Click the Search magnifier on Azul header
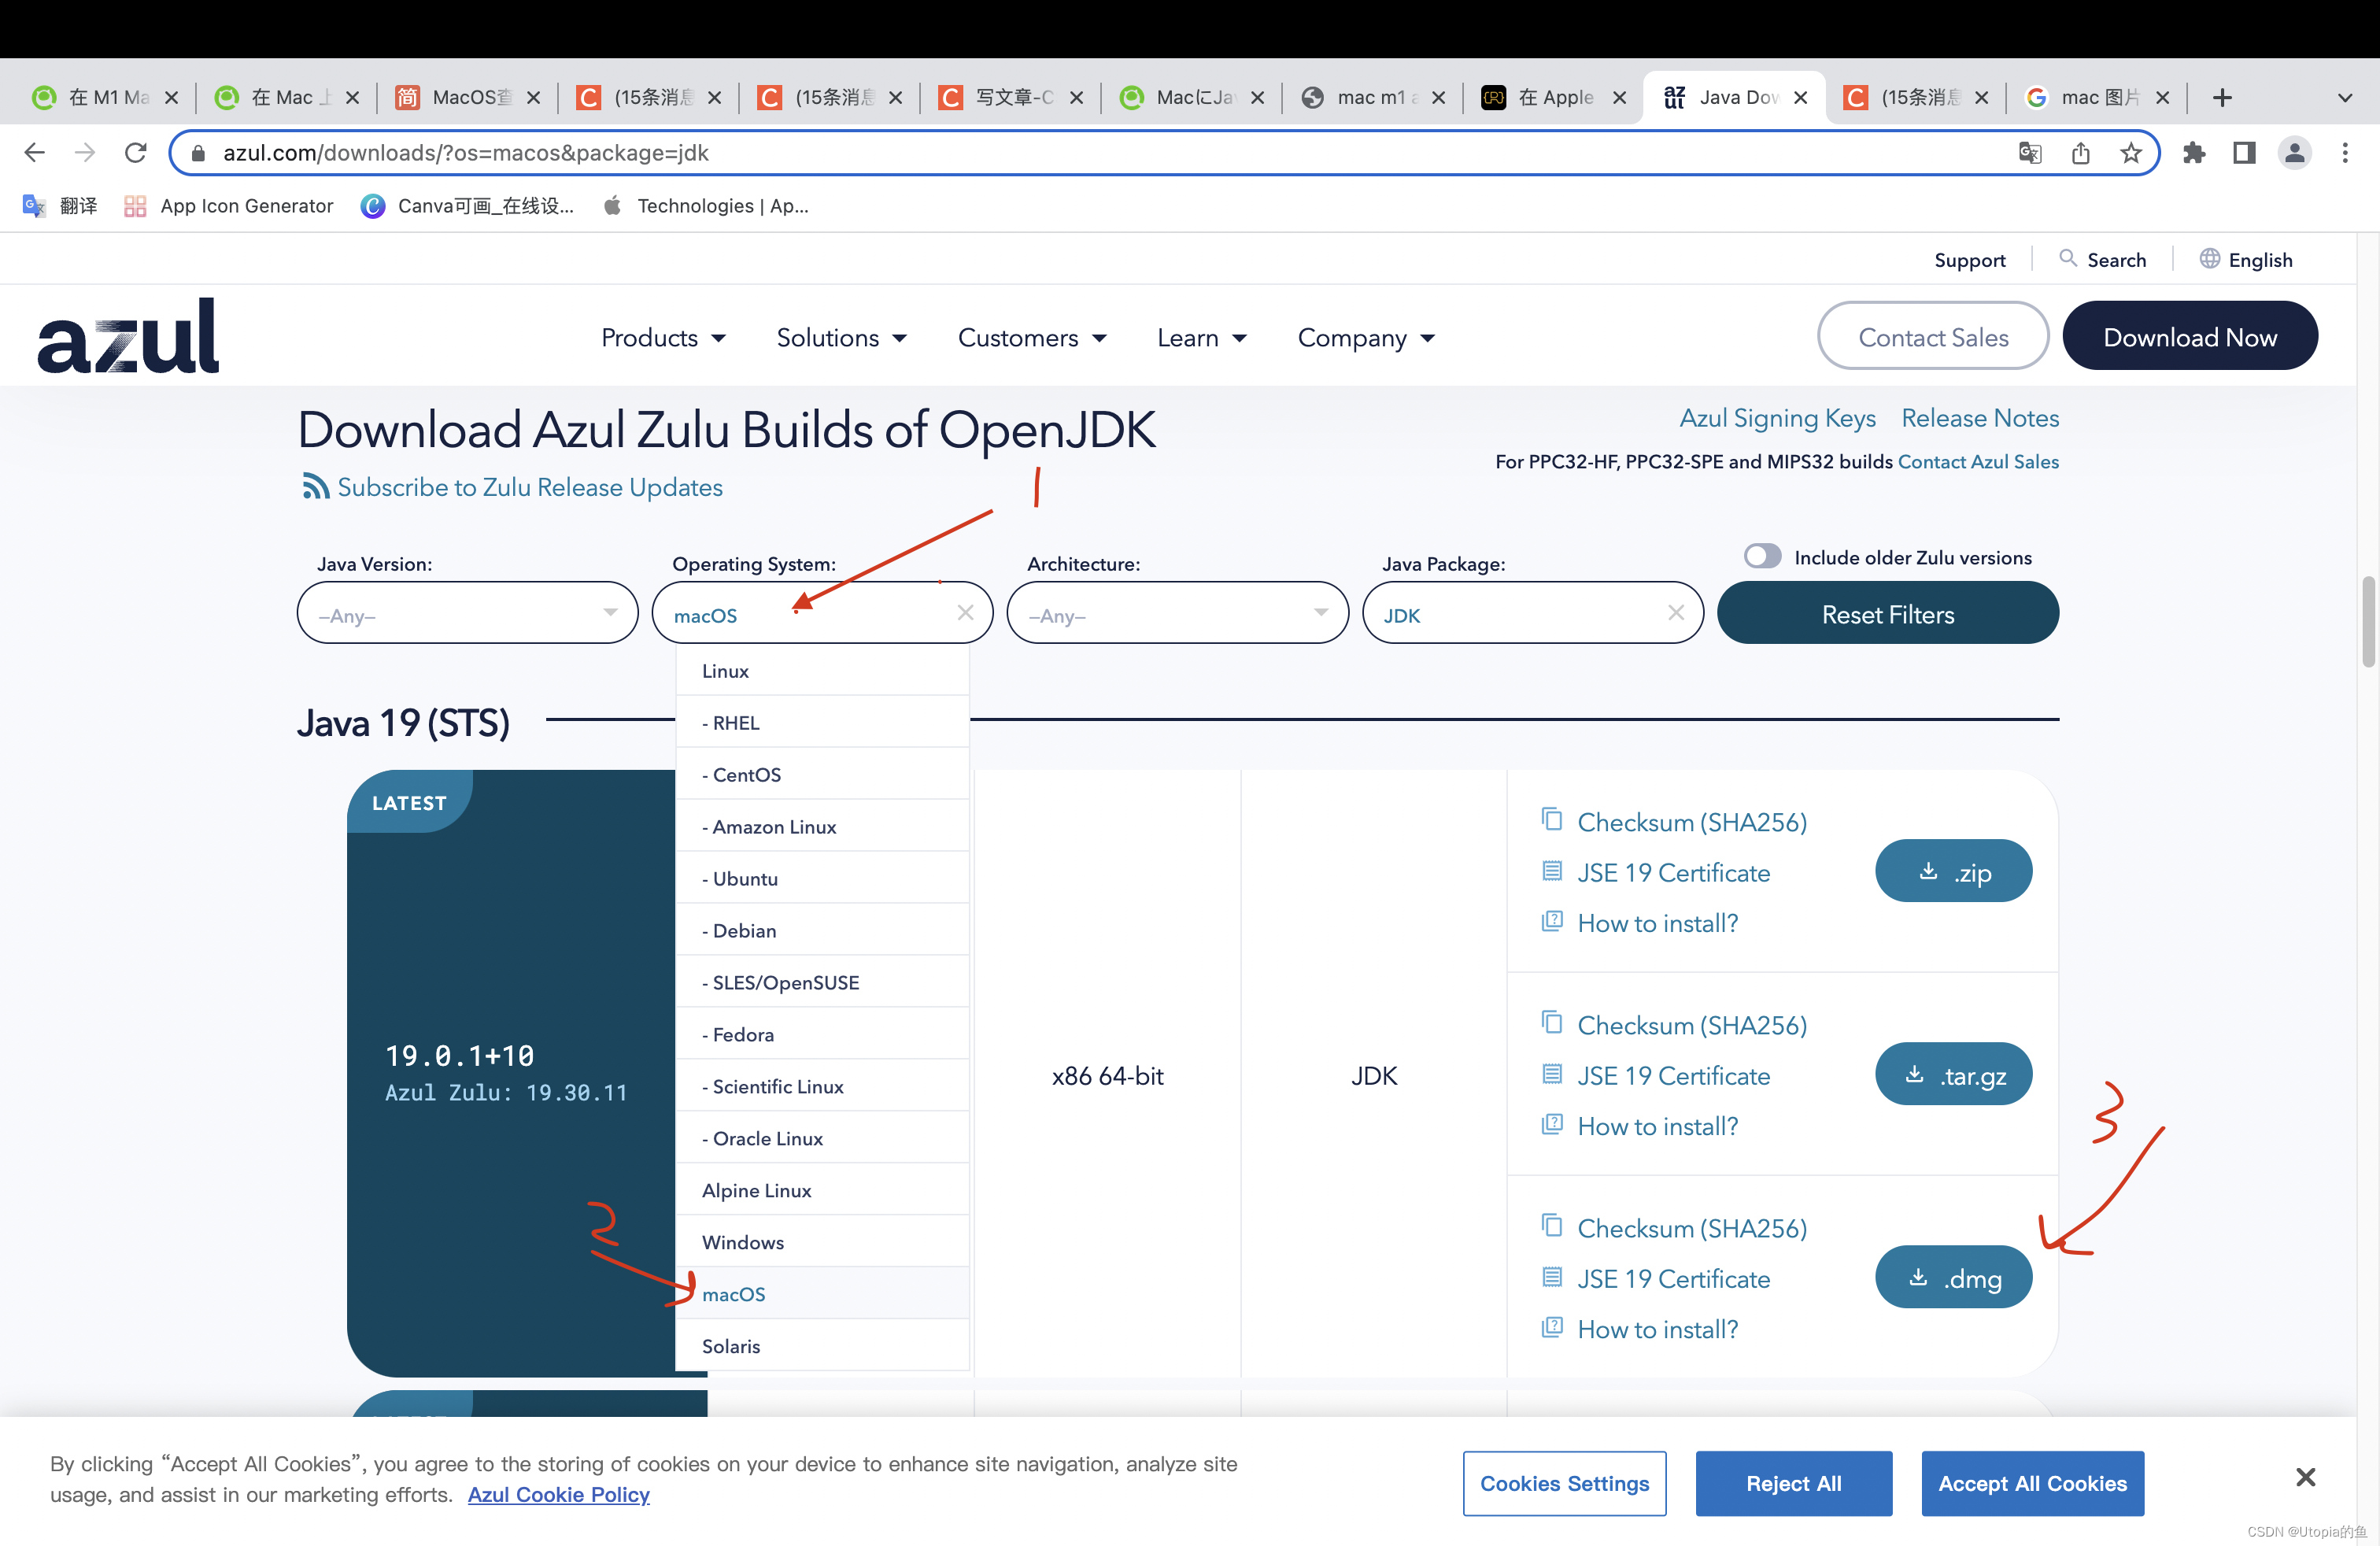Image resolution: width=2380 pixels, height=1546 pixels. 2068,258
